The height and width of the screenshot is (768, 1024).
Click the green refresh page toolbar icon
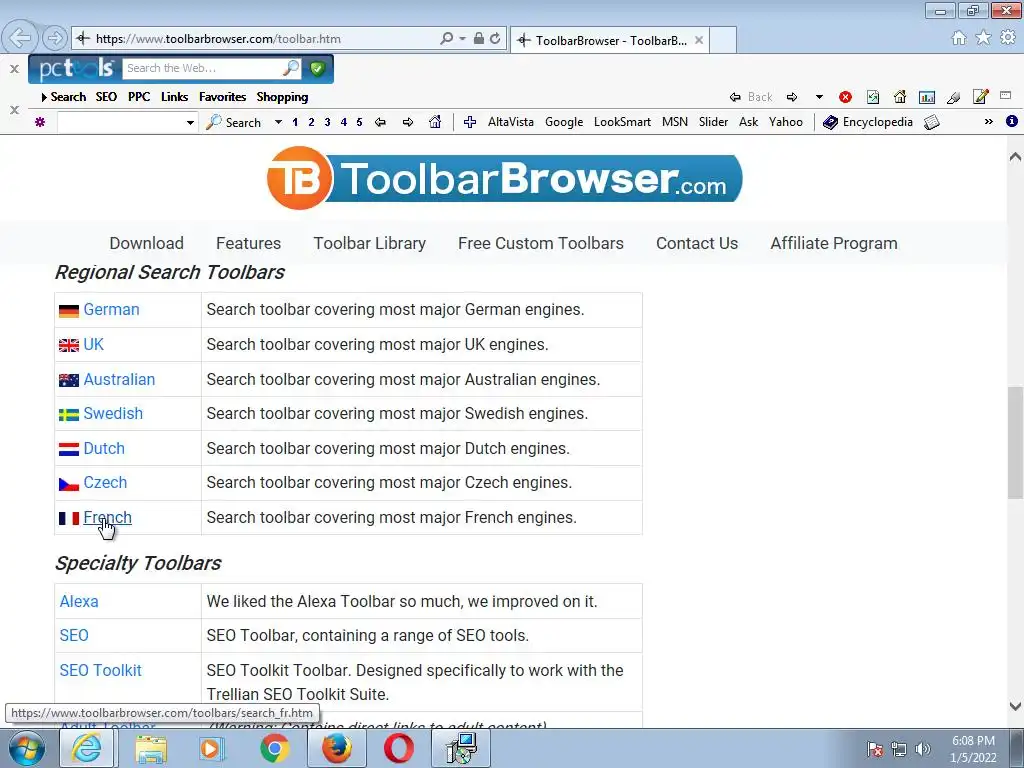(x=872, y=97)
